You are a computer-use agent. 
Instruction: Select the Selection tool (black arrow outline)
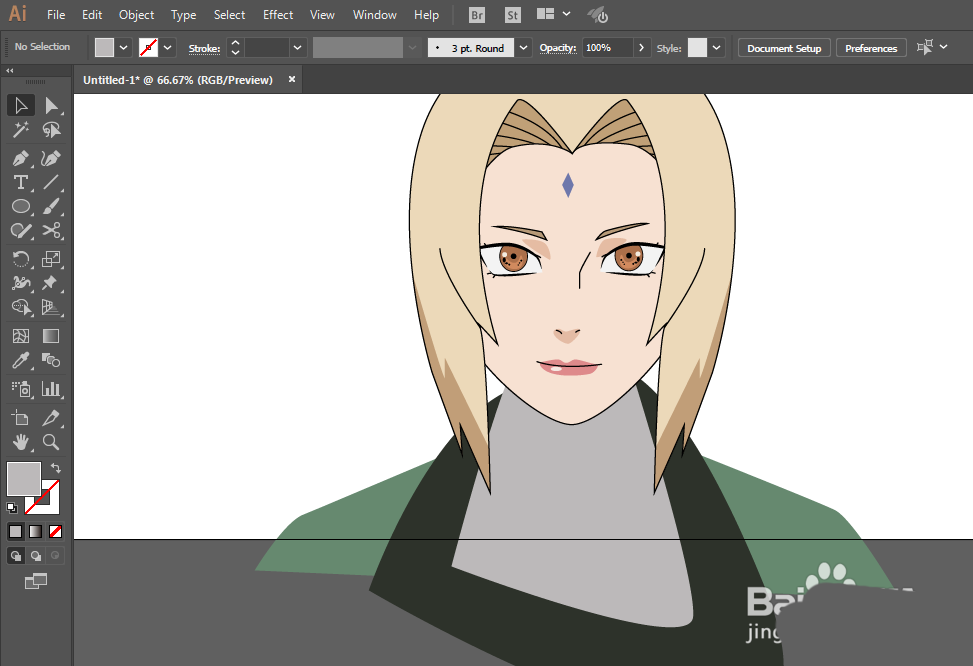pos(20,106)
